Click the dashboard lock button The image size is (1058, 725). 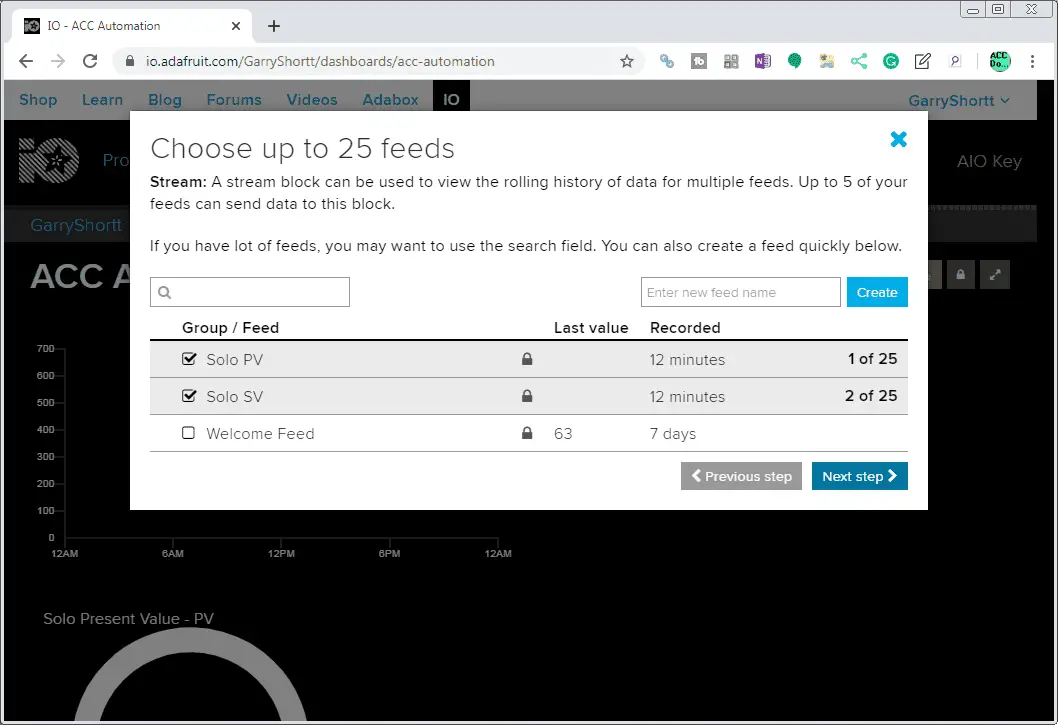[960, 275]
